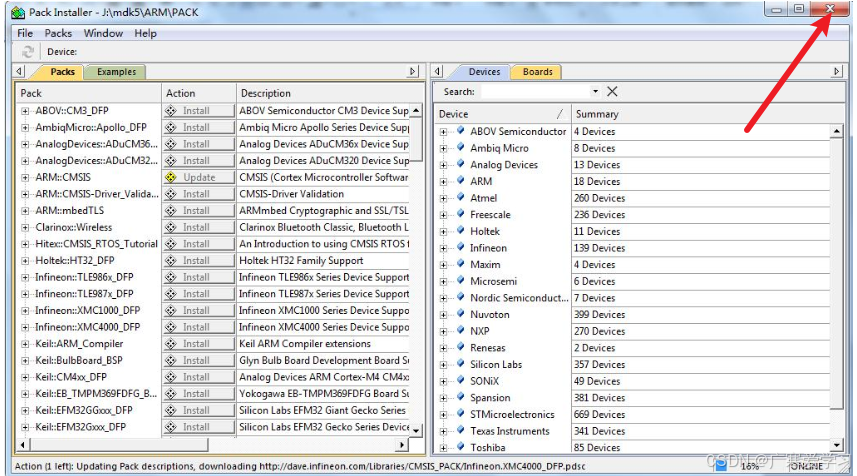
Task: Install the Clarinox::Wireless pack
Action: (198, 227)
